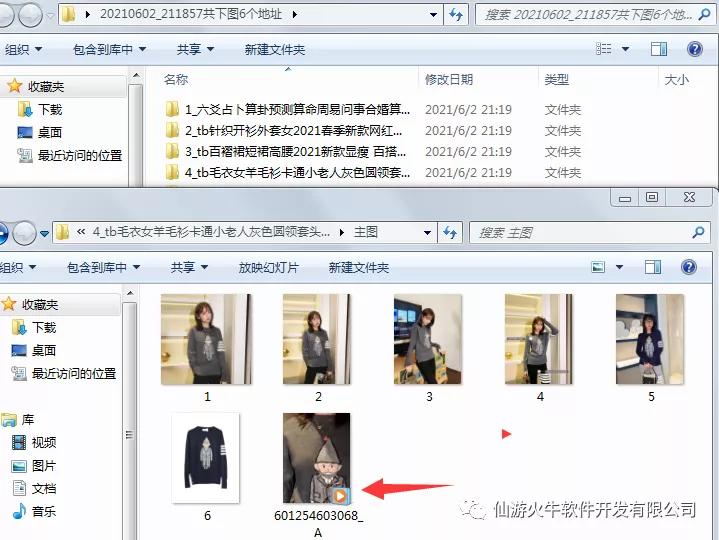Open 音乐 library
This screenshot has width=719, height=540.
[34, 511]
